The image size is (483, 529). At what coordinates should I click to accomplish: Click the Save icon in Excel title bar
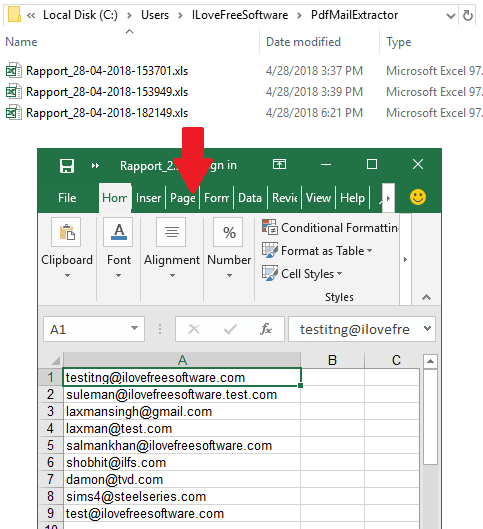click(67, 166)
